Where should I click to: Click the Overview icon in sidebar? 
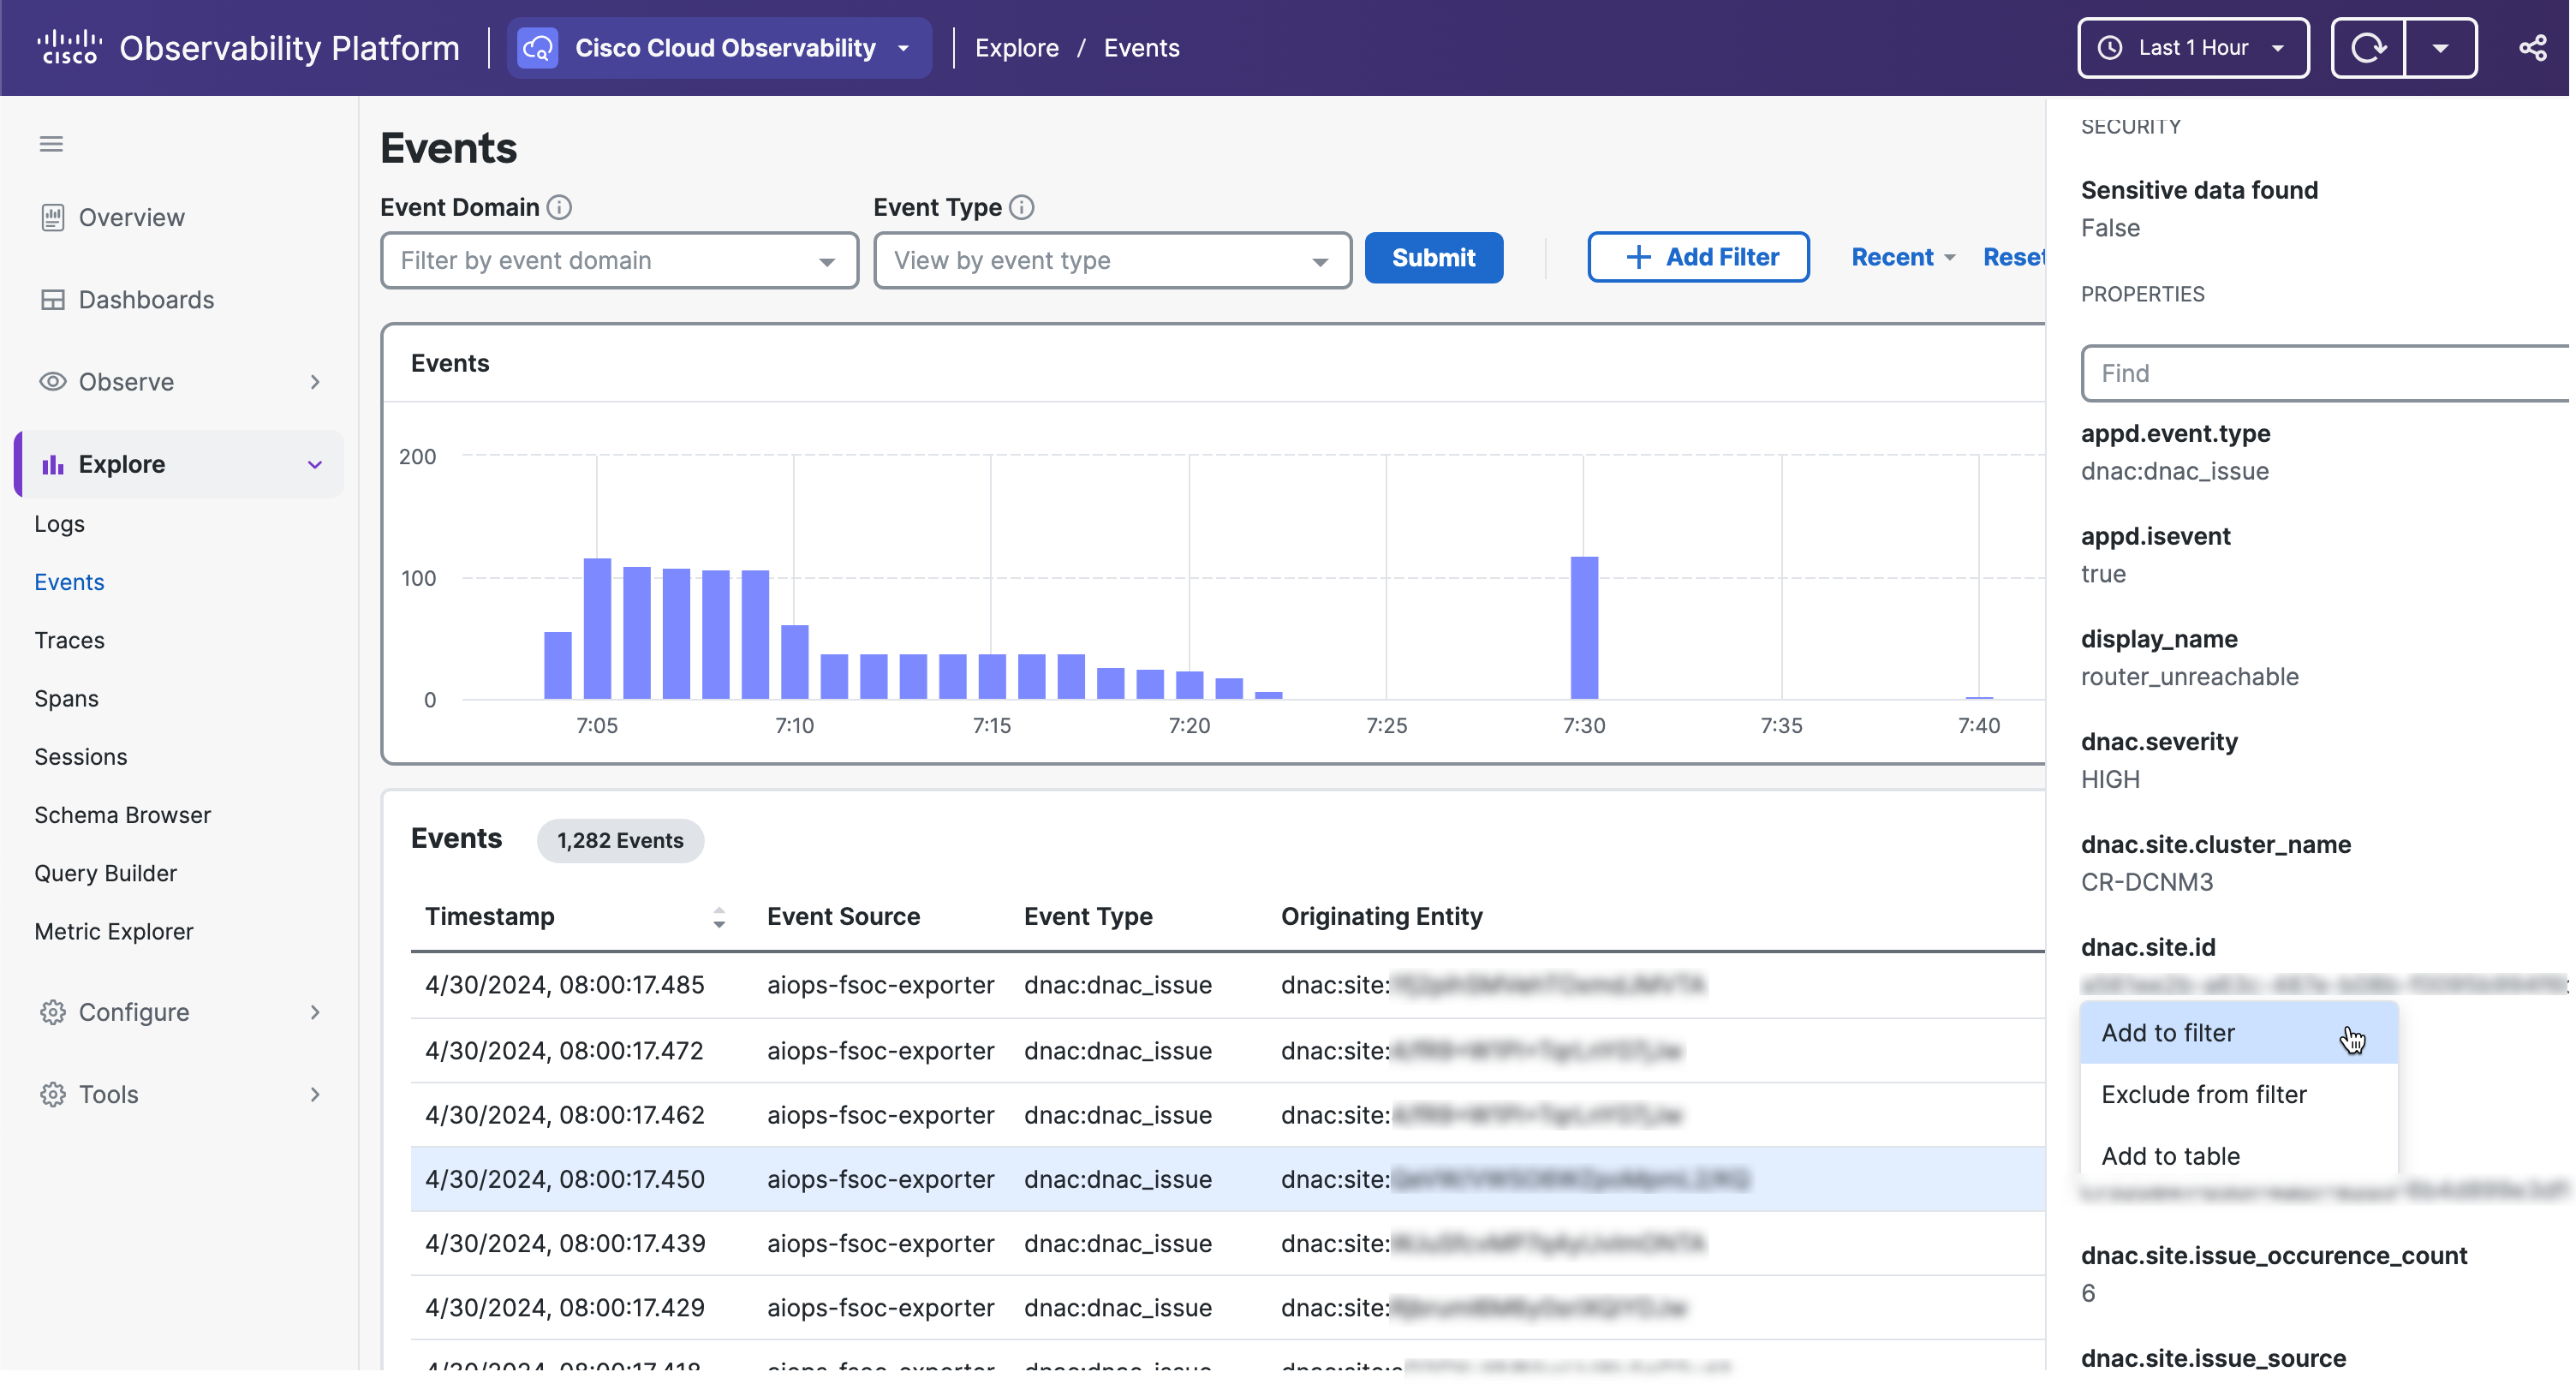pyautogui.click(x=52, y=217)
